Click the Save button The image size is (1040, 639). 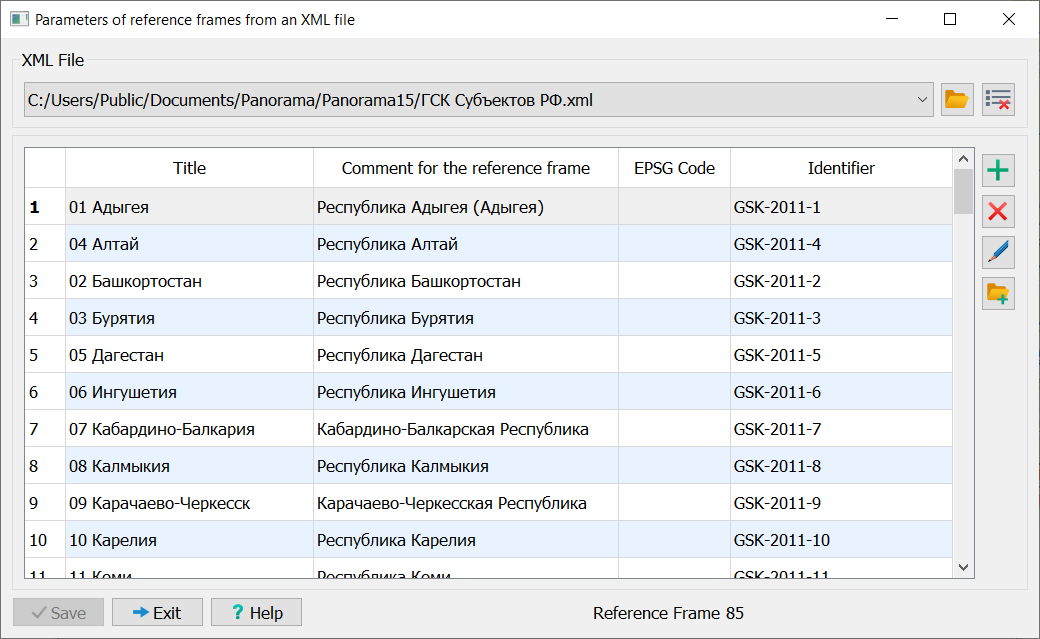click(x=58, y=613)
